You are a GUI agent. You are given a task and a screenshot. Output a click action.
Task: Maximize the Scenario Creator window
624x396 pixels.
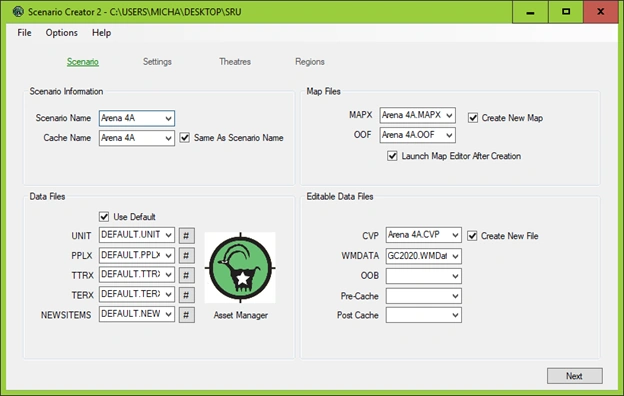click(566, 12)
